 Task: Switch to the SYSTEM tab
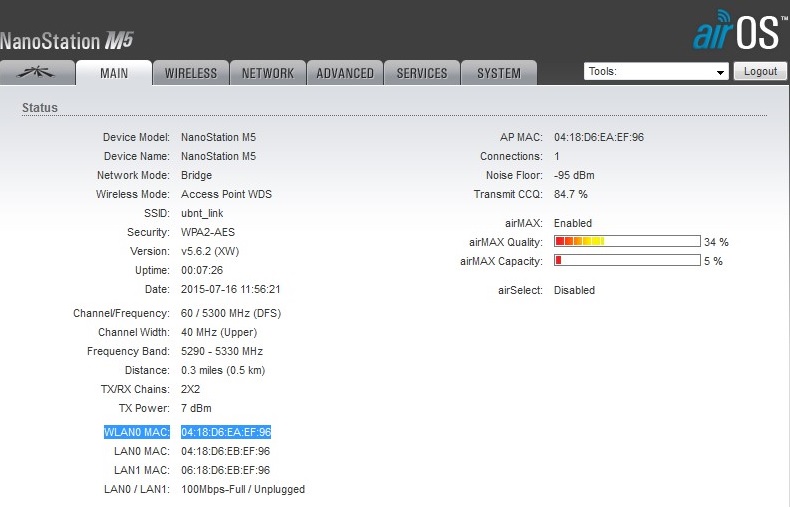click(499, 73)
